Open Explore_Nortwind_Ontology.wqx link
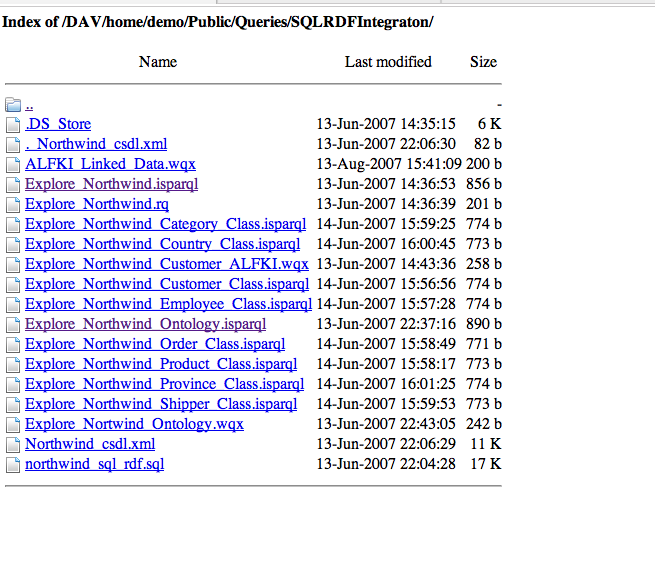655x561 pixels. (134, 424)
